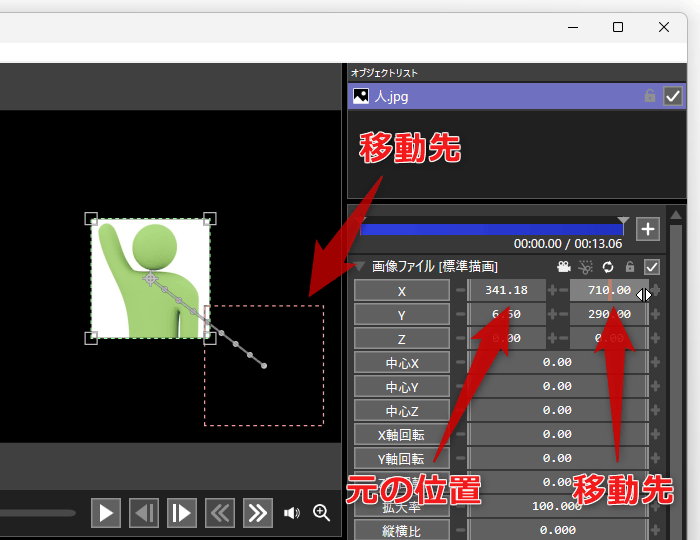Image resolution: width=700 pixels, height=540 pixels.
Task: Click the scissors clipping icon in 画像ファイル header
Action: [585, 267]
